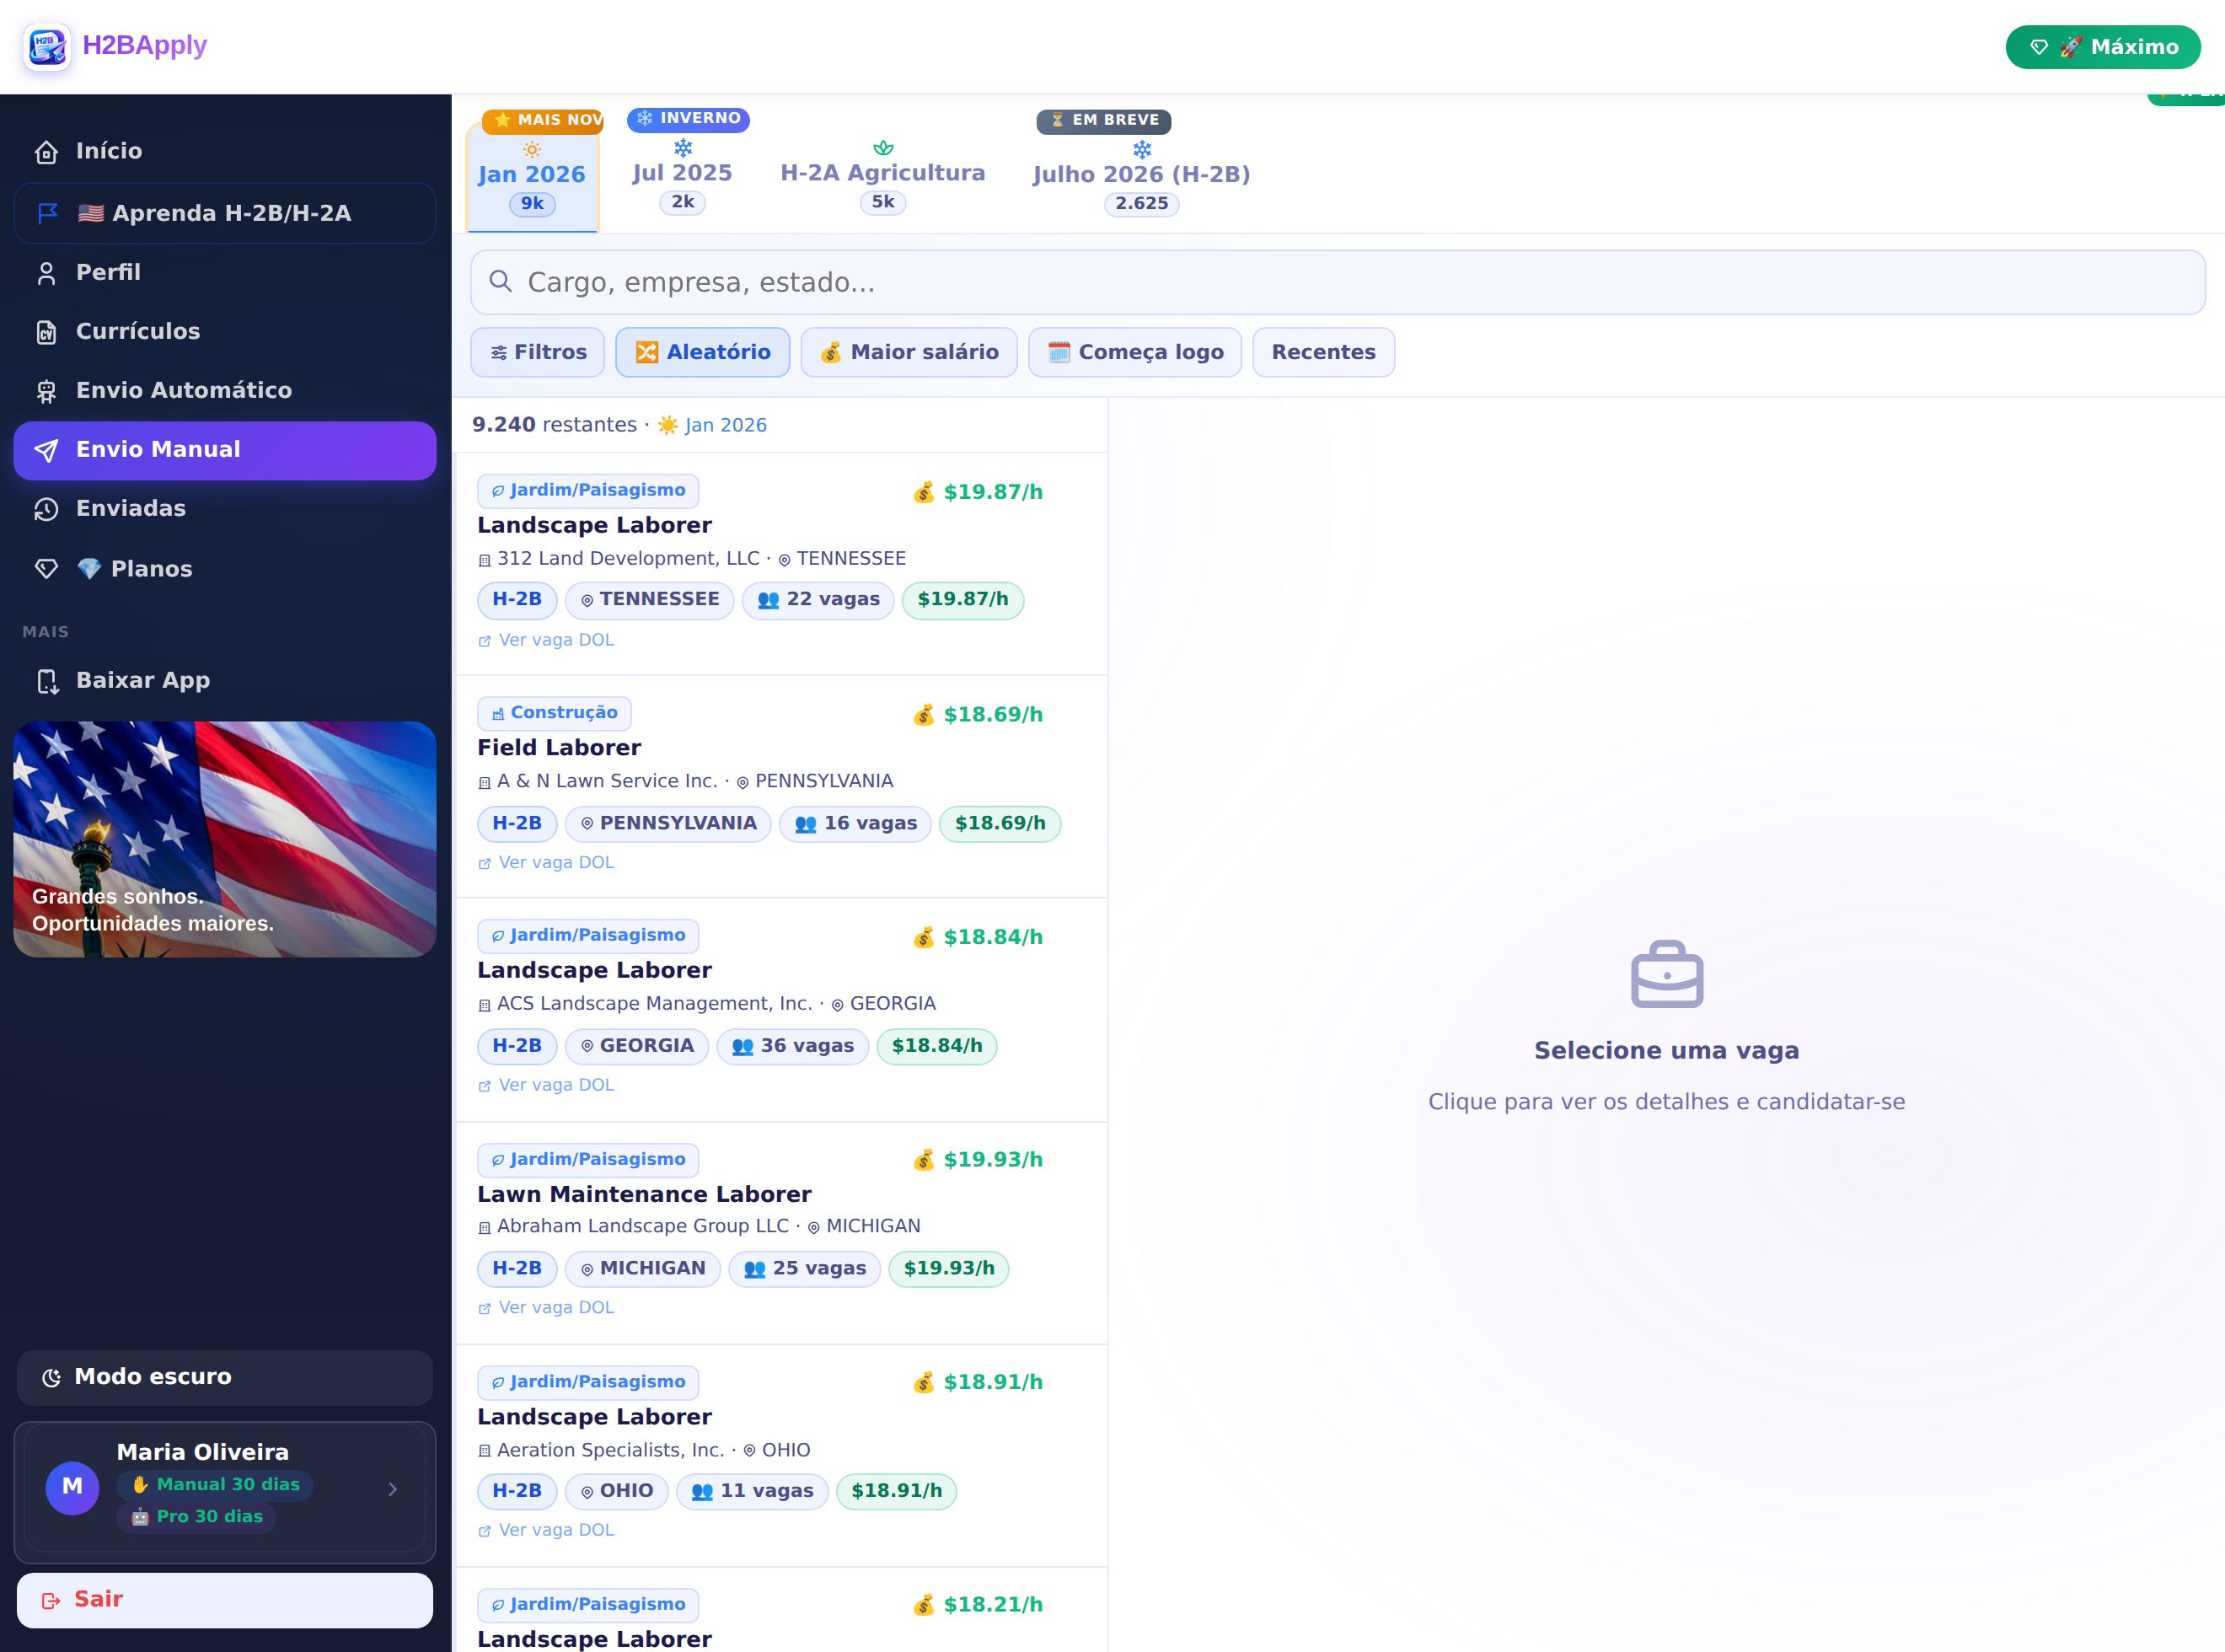Viewport: 2225px width, 1652px height.
Task: Open Aprenda H-2B/H-2A section
Action: pyautogui.click(x=224, y=213)
